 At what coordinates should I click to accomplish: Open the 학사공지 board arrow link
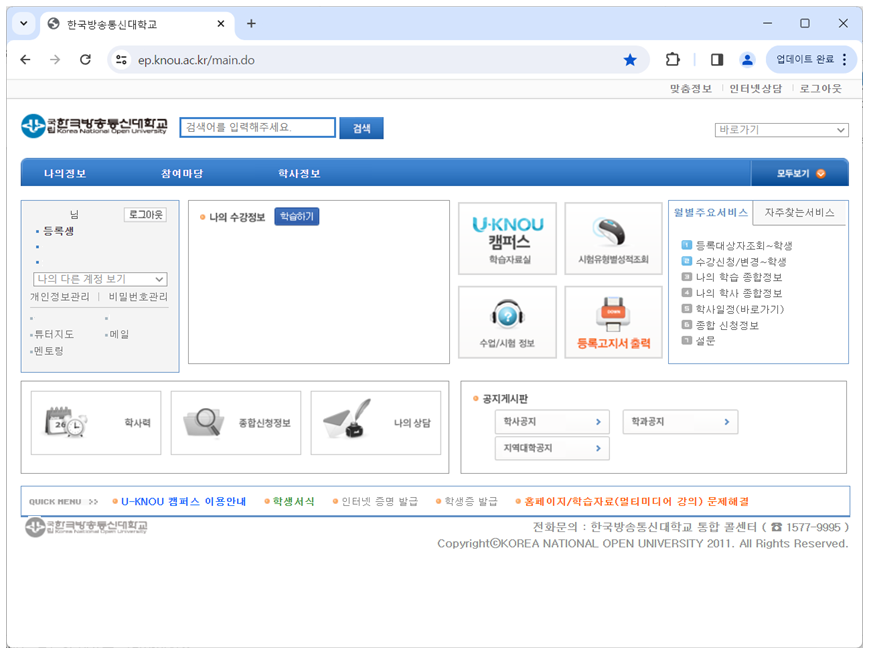[552, 422]
